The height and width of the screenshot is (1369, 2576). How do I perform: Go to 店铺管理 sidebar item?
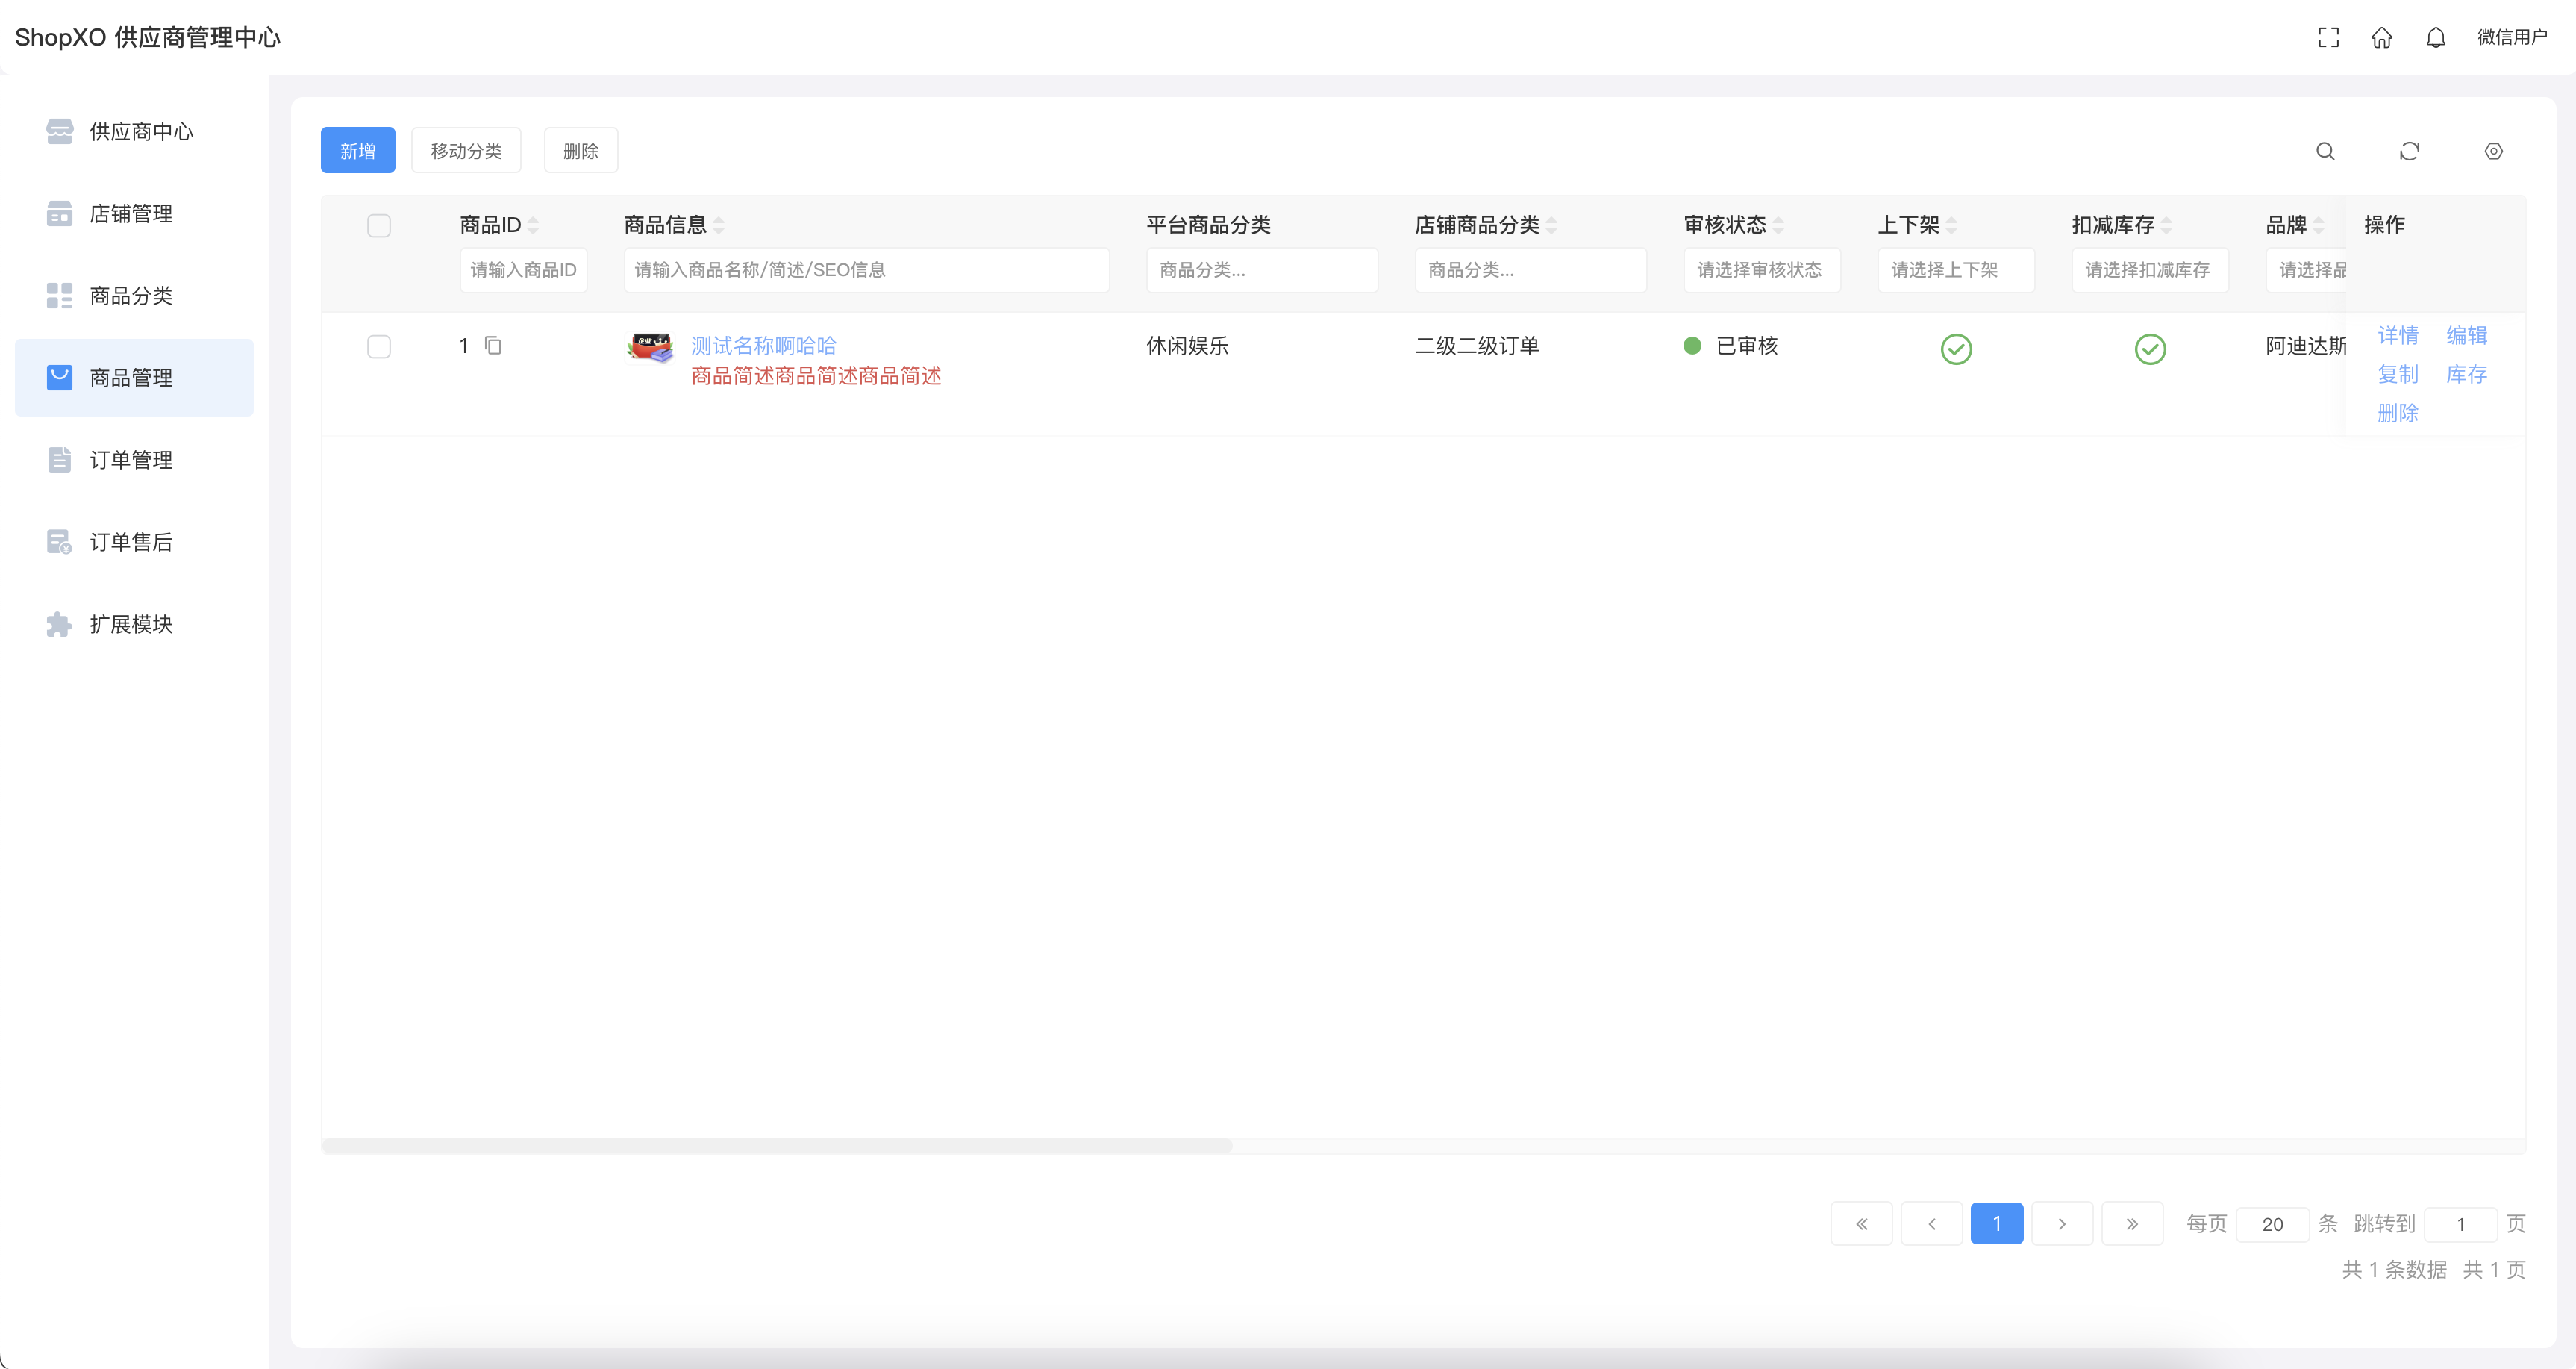[130, 214]
